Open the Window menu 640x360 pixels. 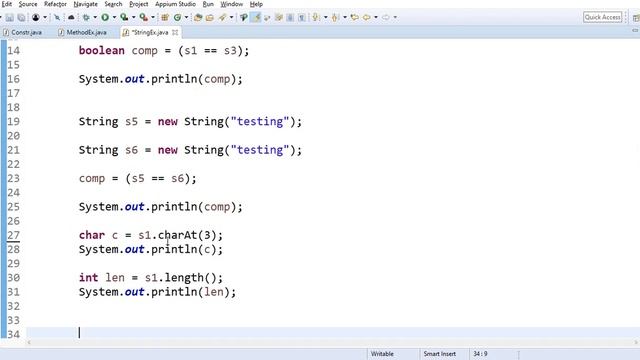click(231, 4)
